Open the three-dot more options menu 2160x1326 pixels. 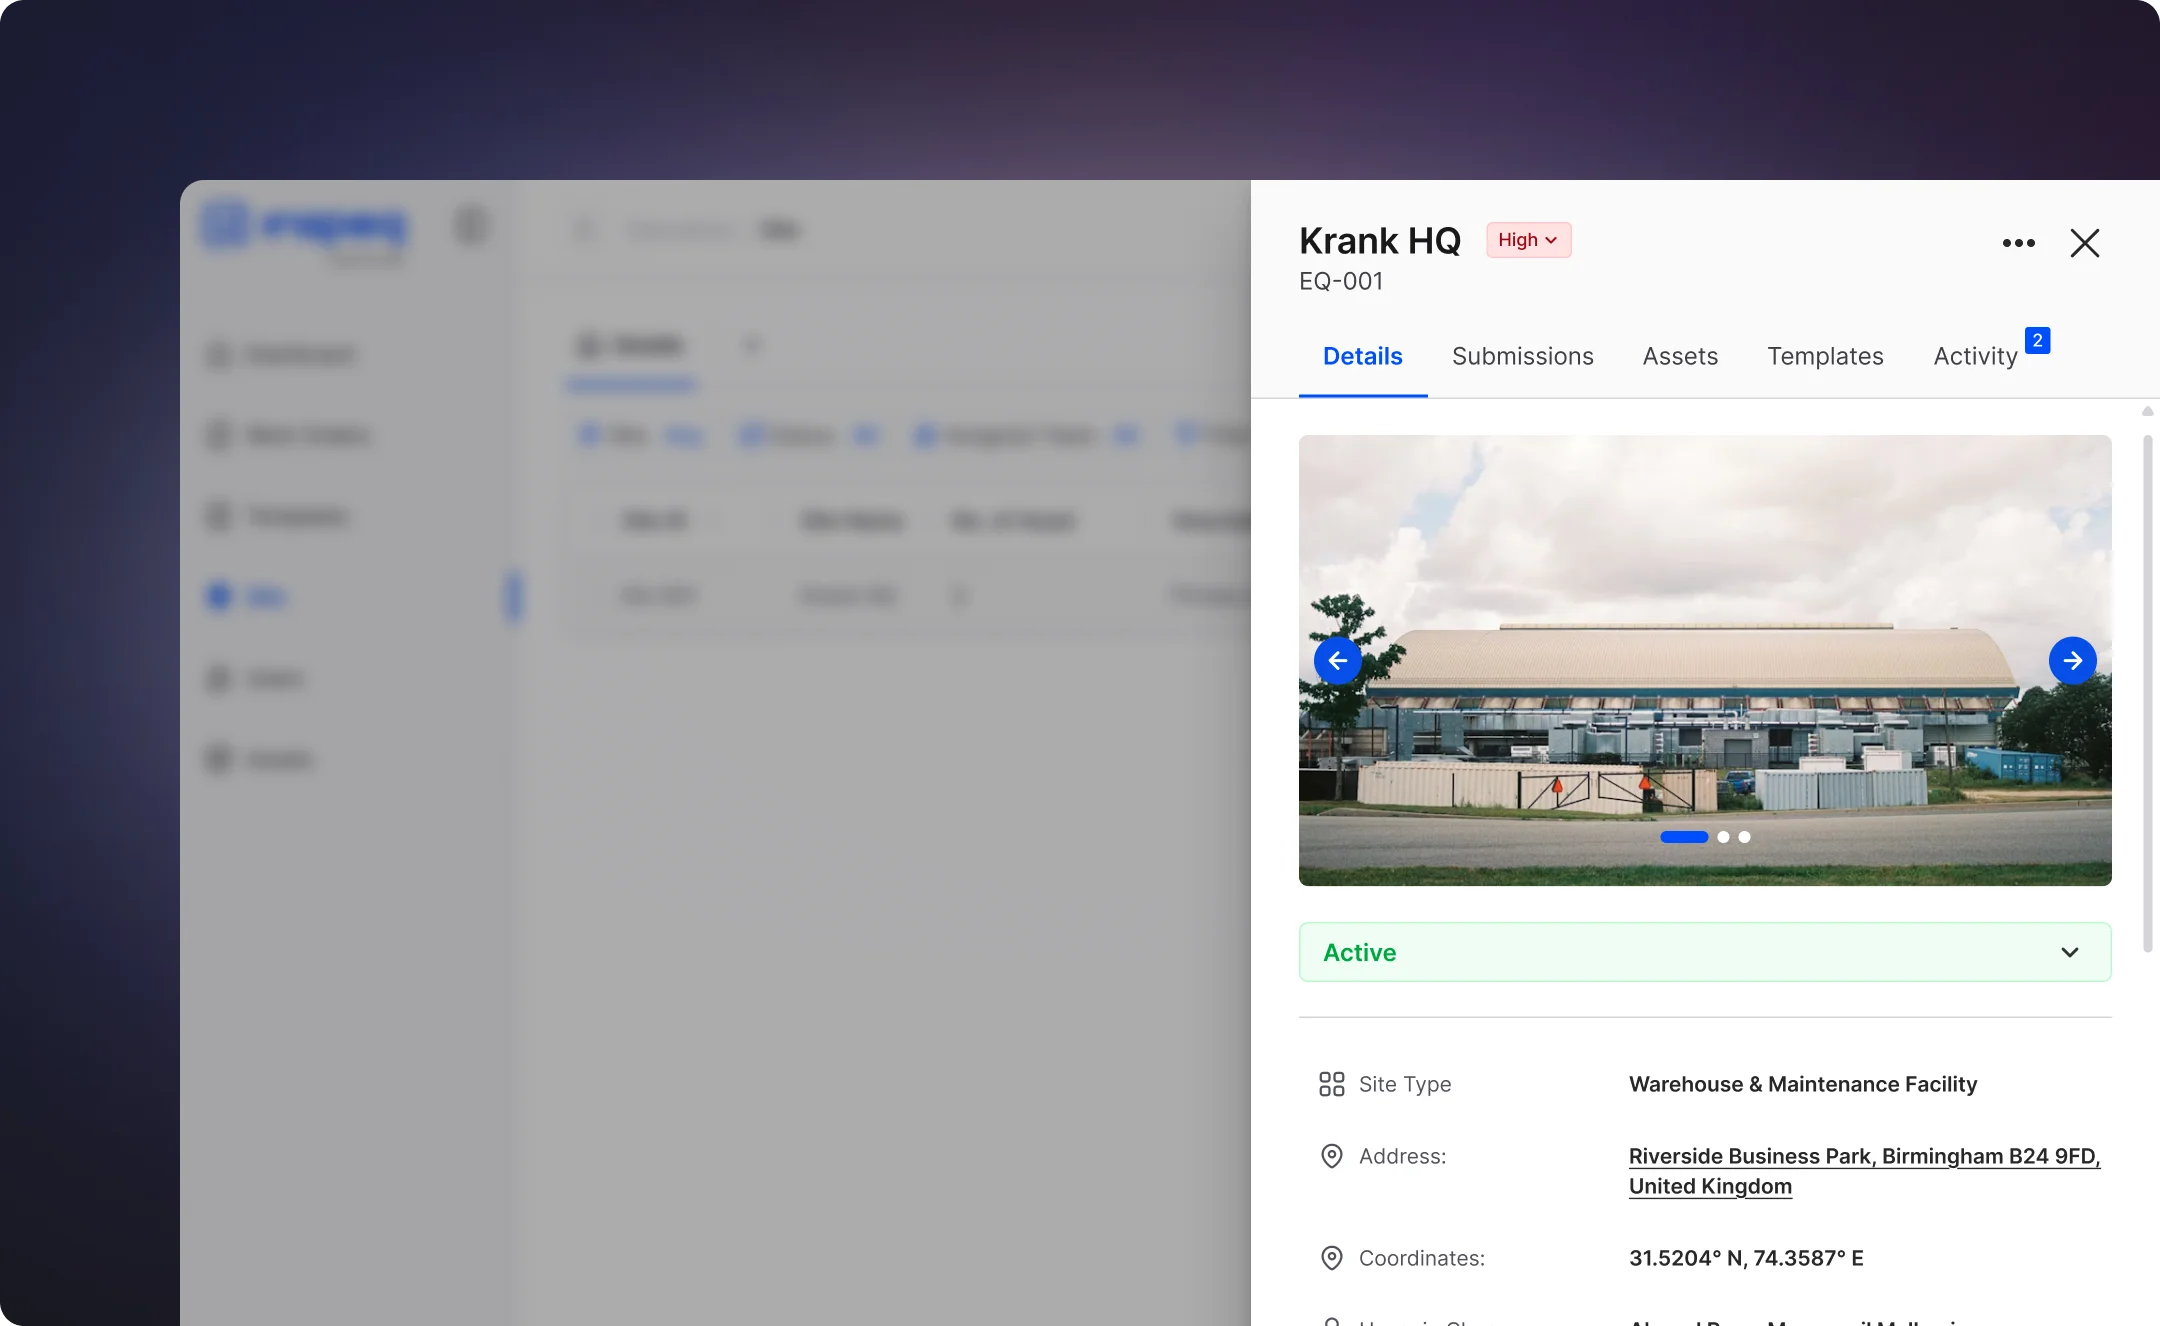point(2018,243)
